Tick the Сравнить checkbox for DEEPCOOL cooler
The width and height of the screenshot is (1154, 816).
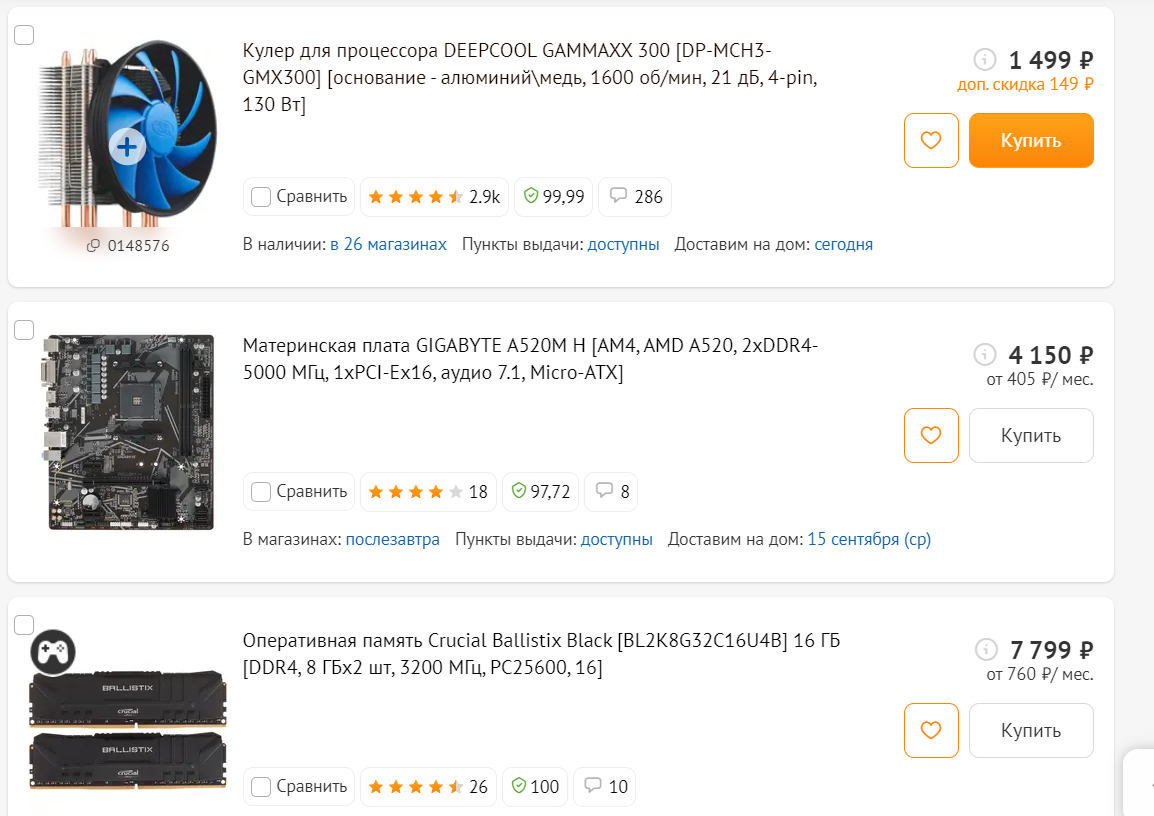coord(261,197)
